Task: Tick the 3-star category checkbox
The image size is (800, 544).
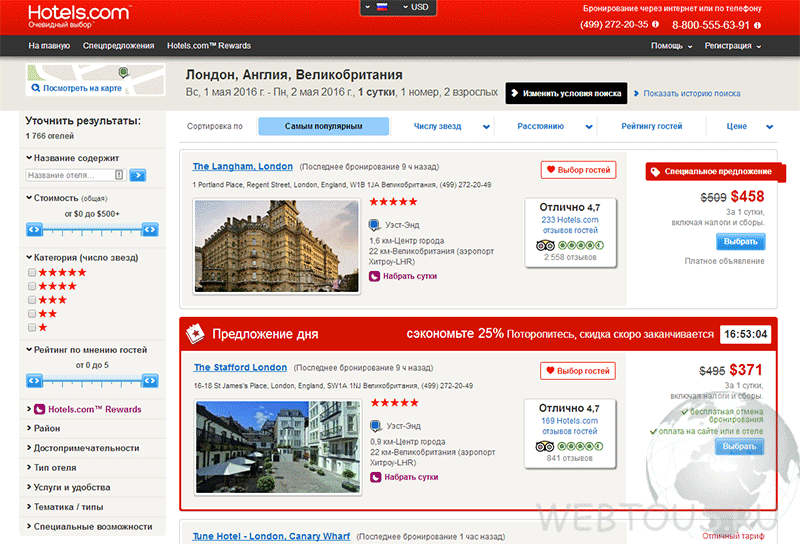Action: (32, 300)
